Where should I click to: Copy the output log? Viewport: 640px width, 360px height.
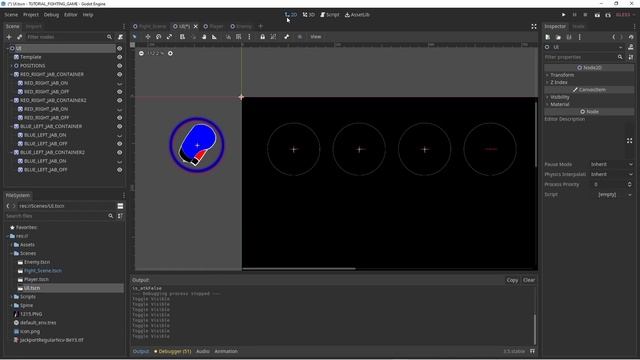coord(512,280)
